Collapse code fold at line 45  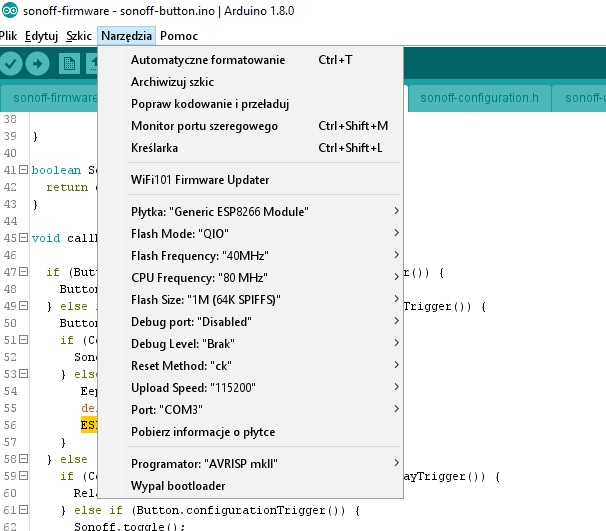[x=24, y=238]
